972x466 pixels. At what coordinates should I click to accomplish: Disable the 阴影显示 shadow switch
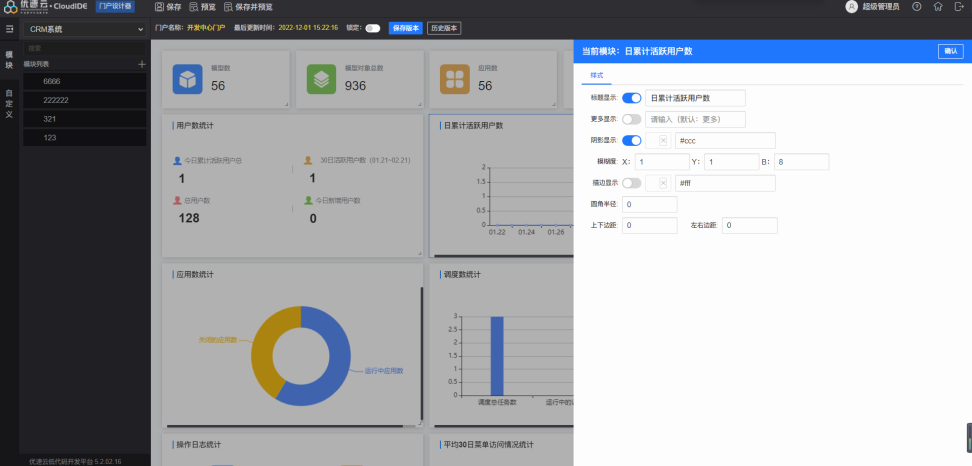[632, 141]
